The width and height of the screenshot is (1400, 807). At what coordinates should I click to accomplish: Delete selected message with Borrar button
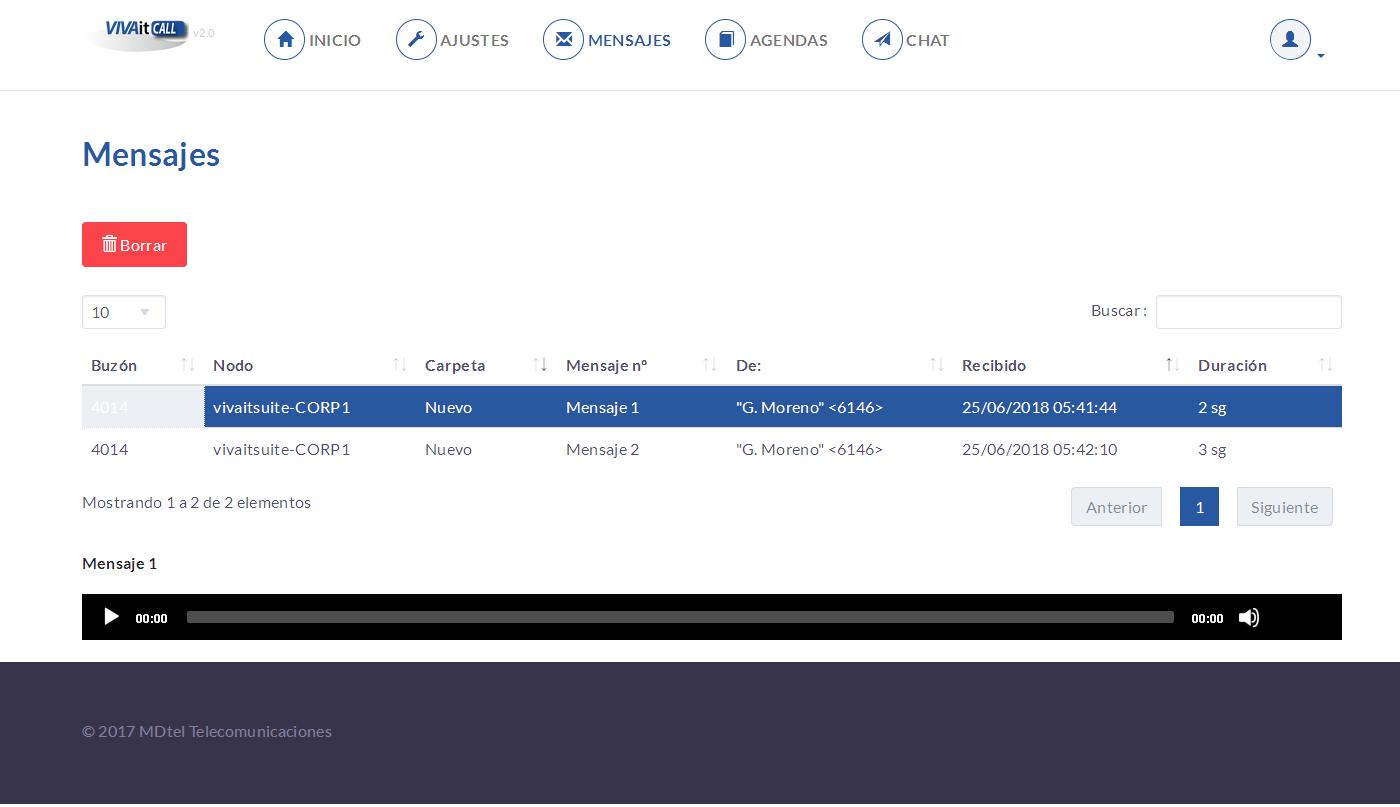tap(134, 244)
